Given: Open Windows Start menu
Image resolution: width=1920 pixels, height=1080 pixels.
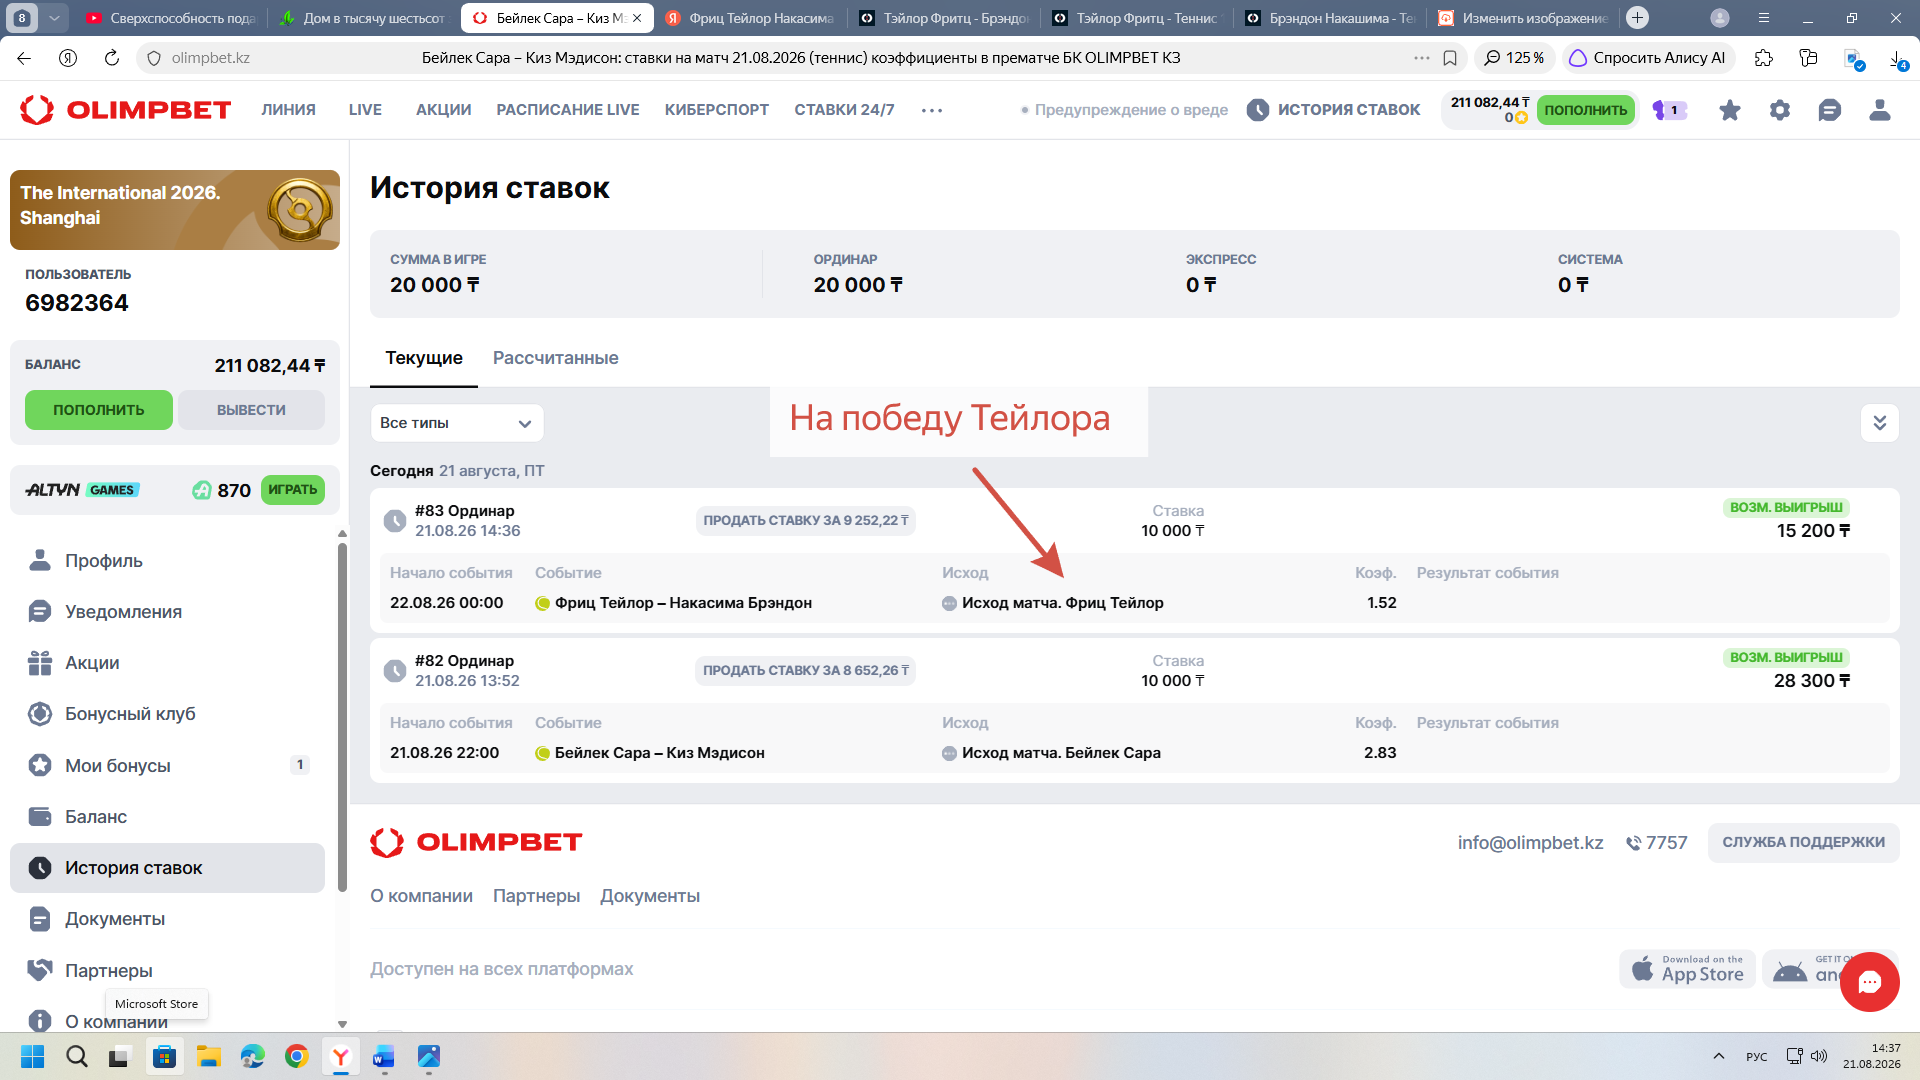Looking at the screenshot, I should pos(33,1056).
